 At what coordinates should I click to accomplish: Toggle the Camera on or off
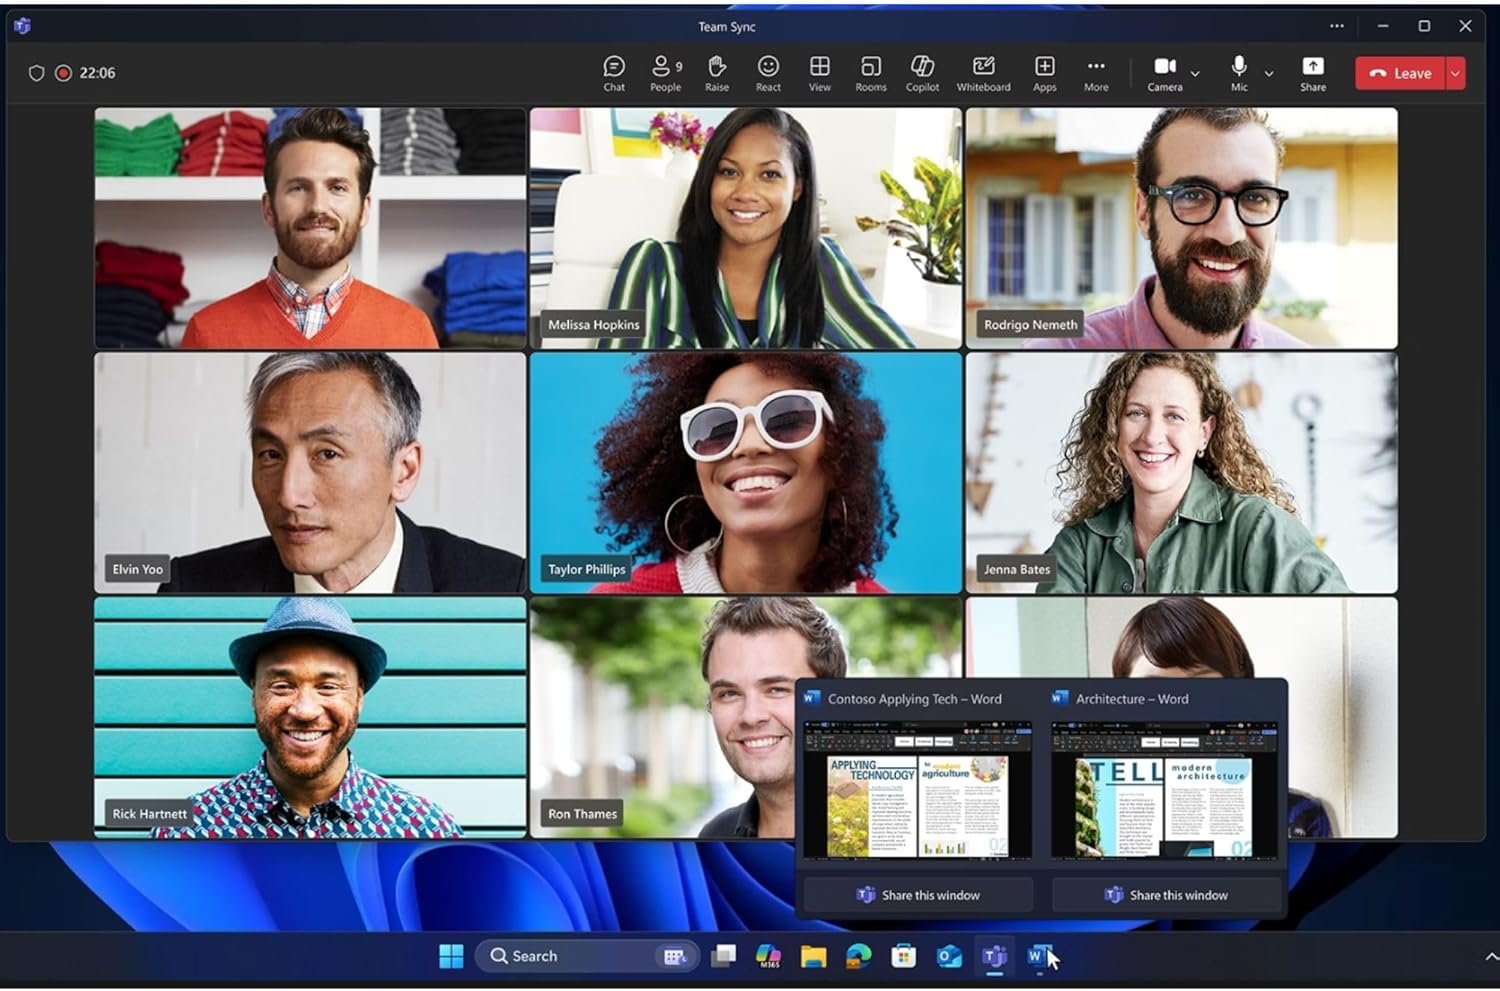1164,73
